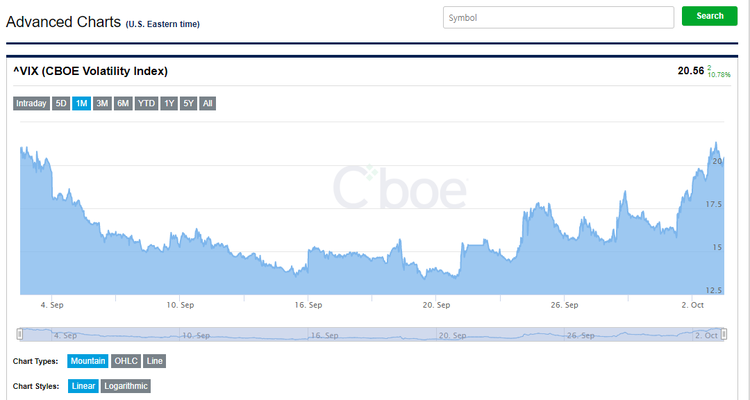Click the 10. Sep x-axis label

(x=180, y=305)
